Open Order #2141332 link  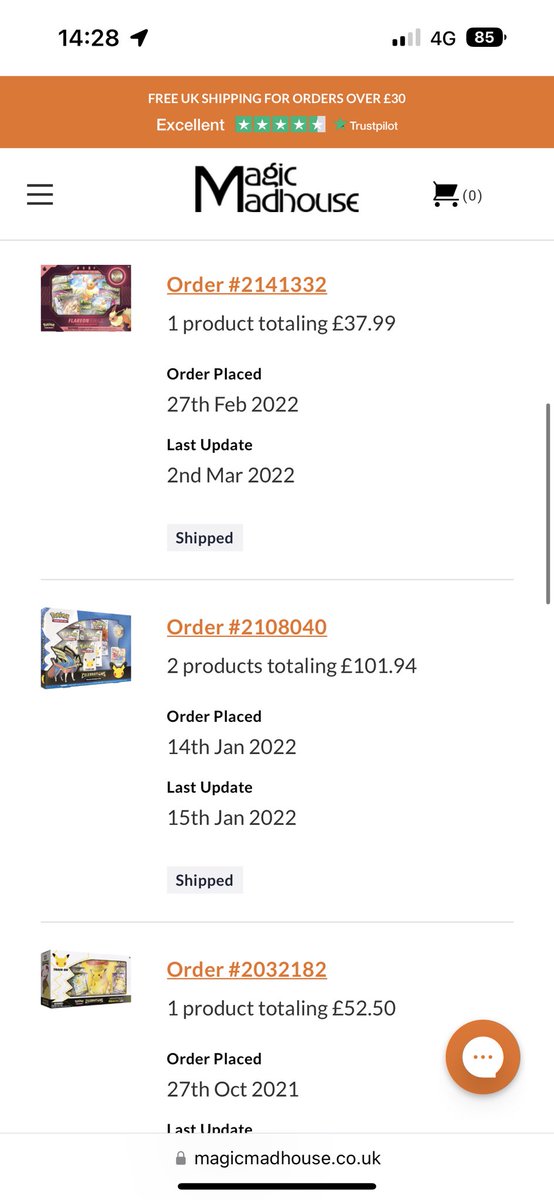(x=247, y=285)
